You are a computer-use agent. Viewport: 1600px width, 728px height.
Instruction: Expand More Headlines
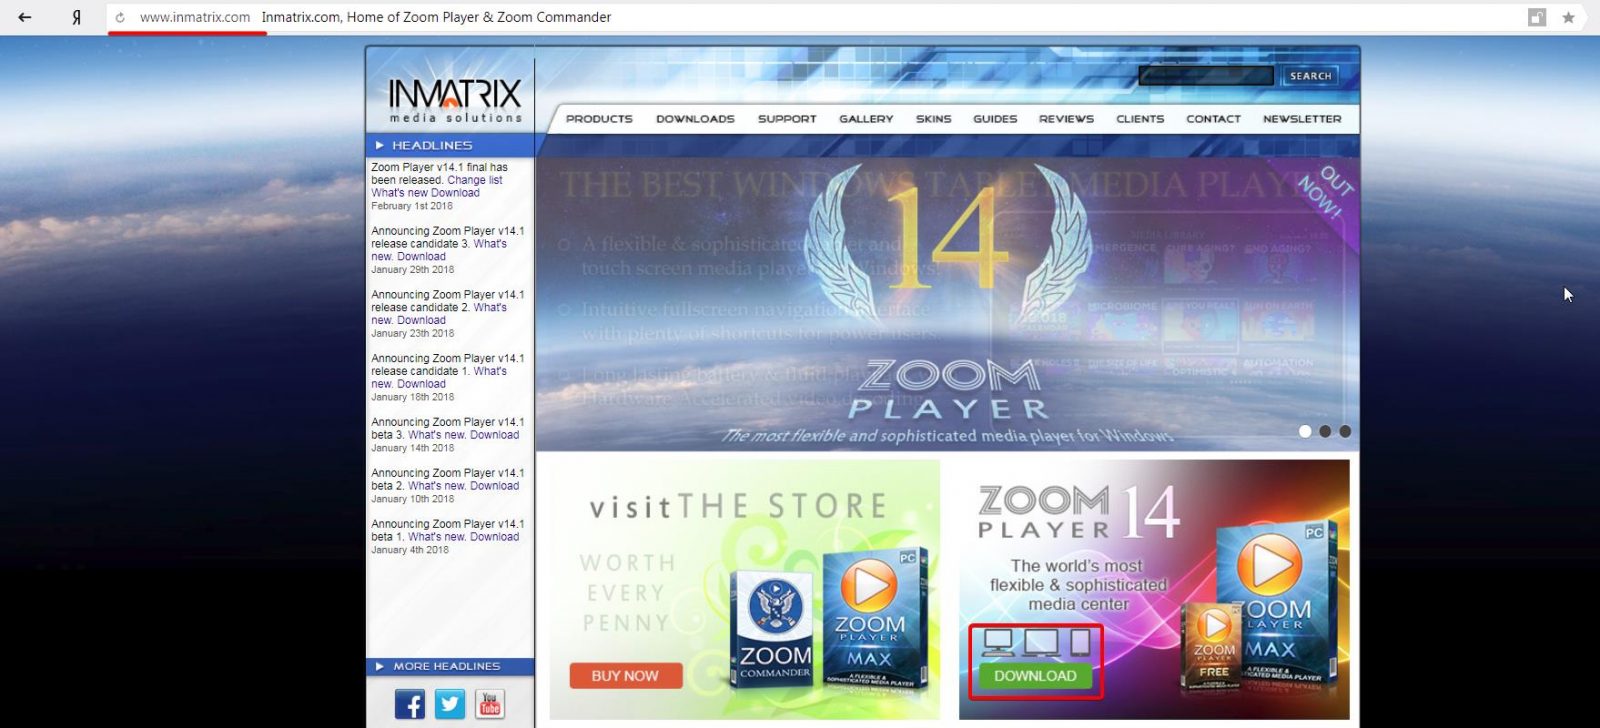446,666
